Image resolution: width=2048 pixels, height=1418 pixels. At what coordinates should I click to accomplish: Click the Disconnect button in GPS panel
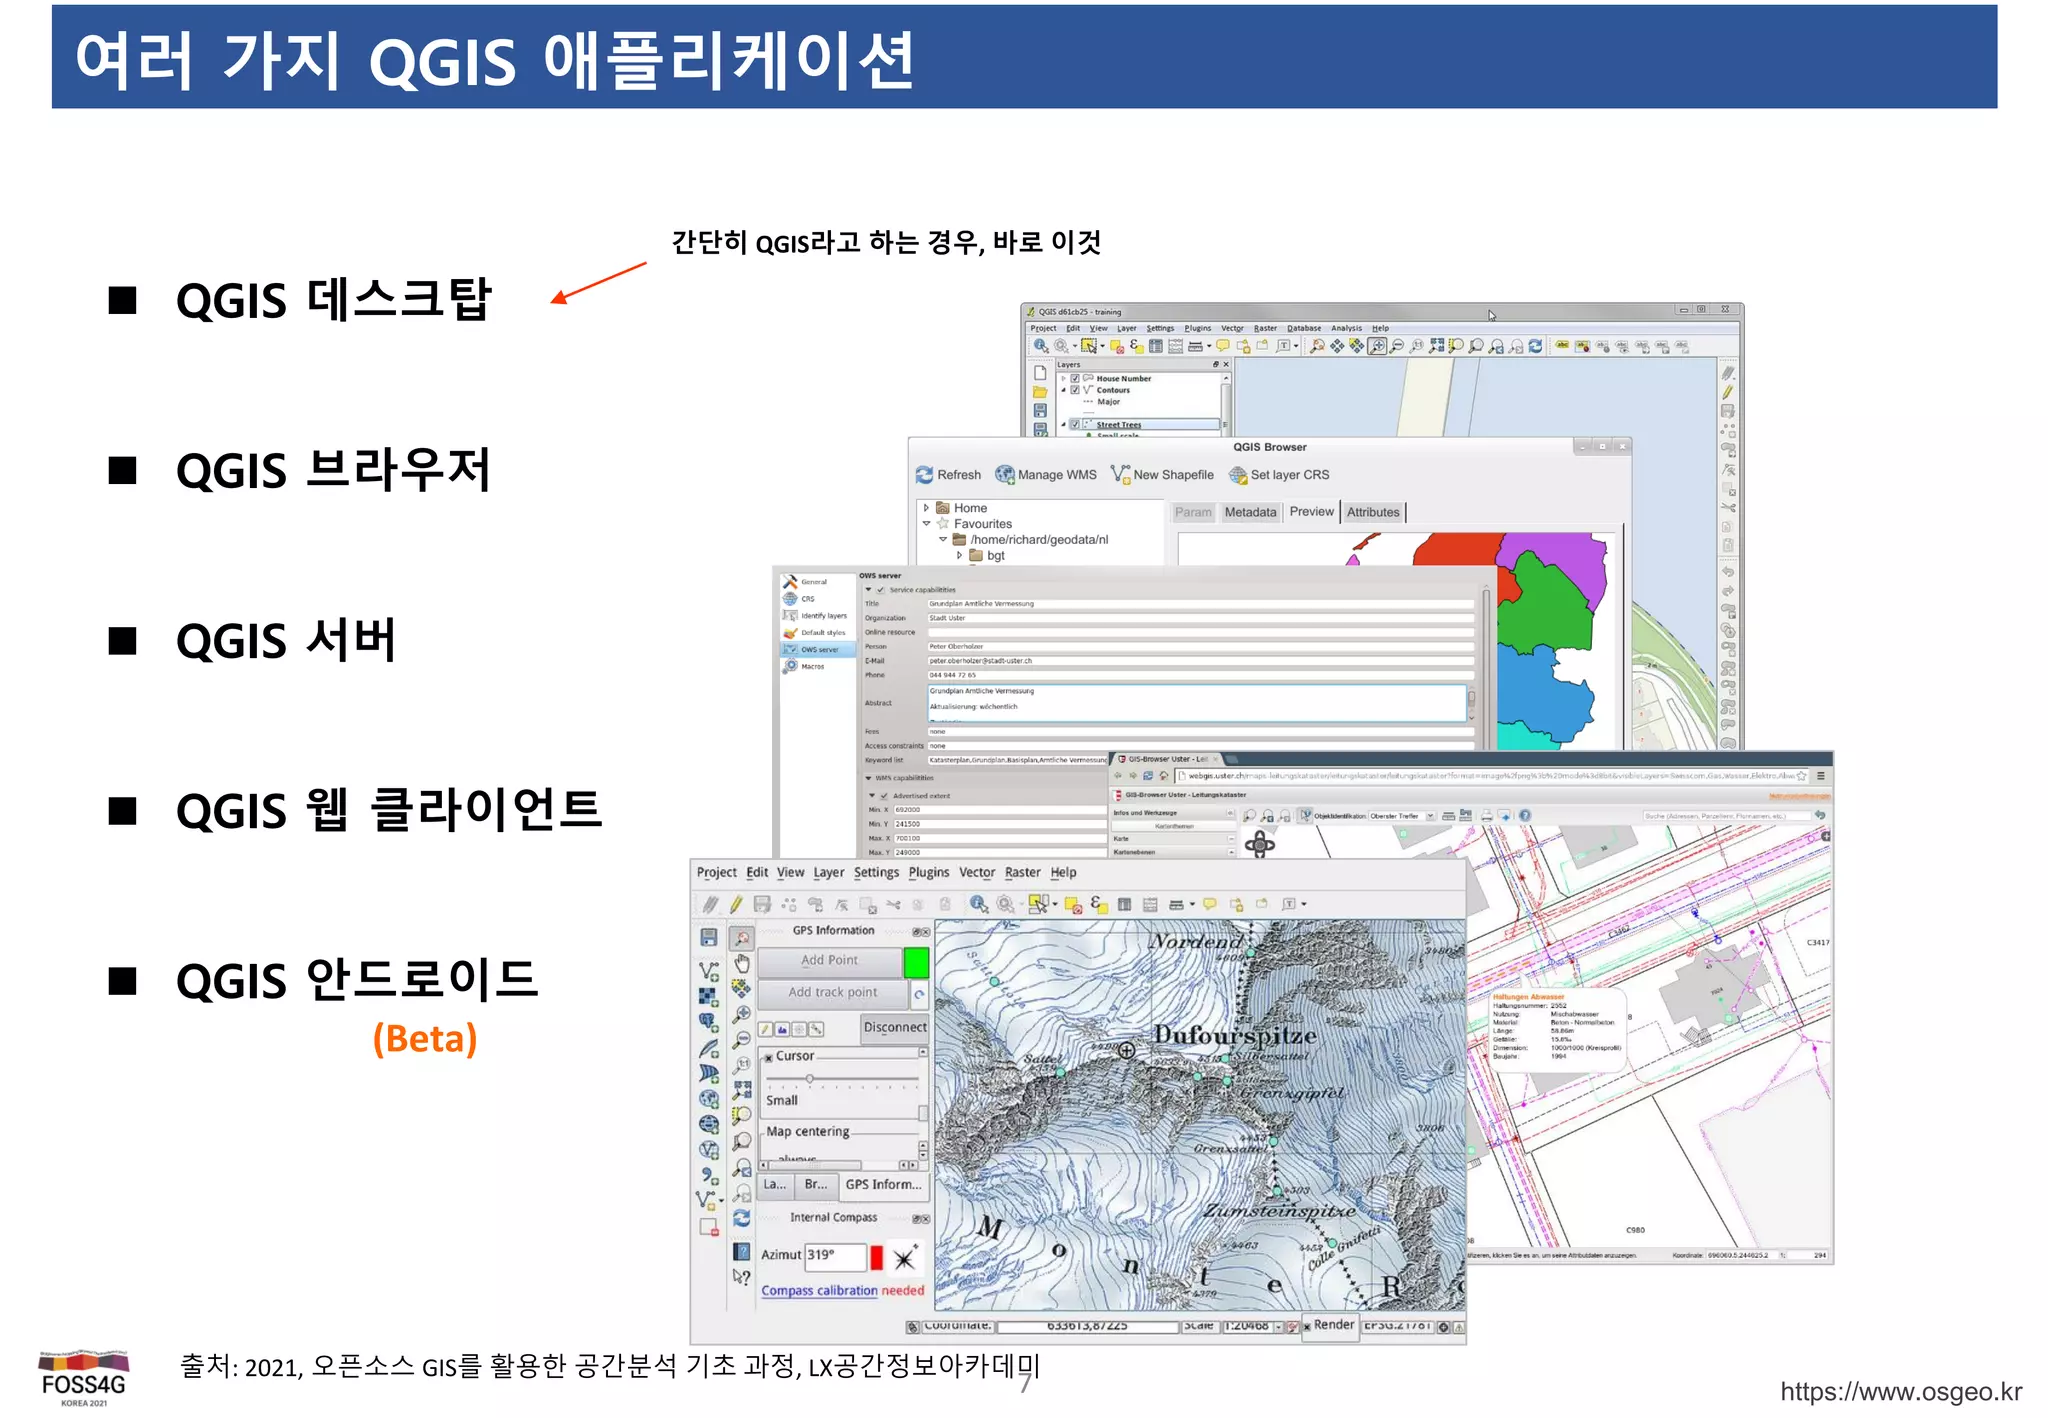[895, 1028]
